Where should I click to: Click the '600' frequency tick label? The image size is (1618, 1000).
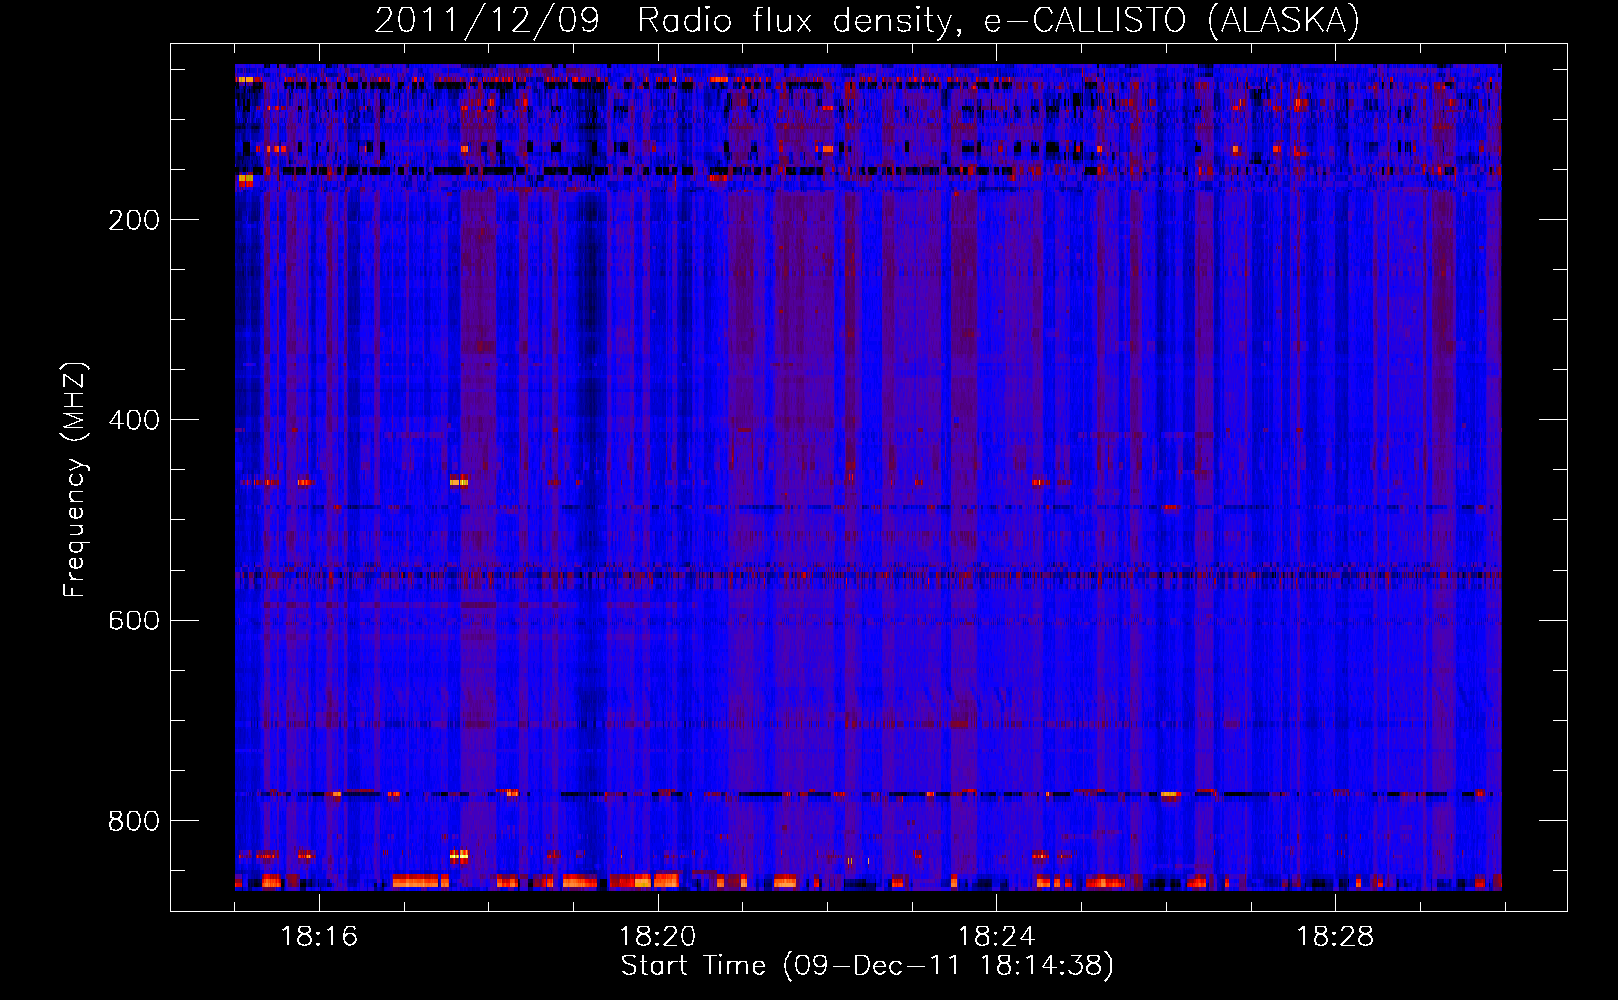click(134, 620)
